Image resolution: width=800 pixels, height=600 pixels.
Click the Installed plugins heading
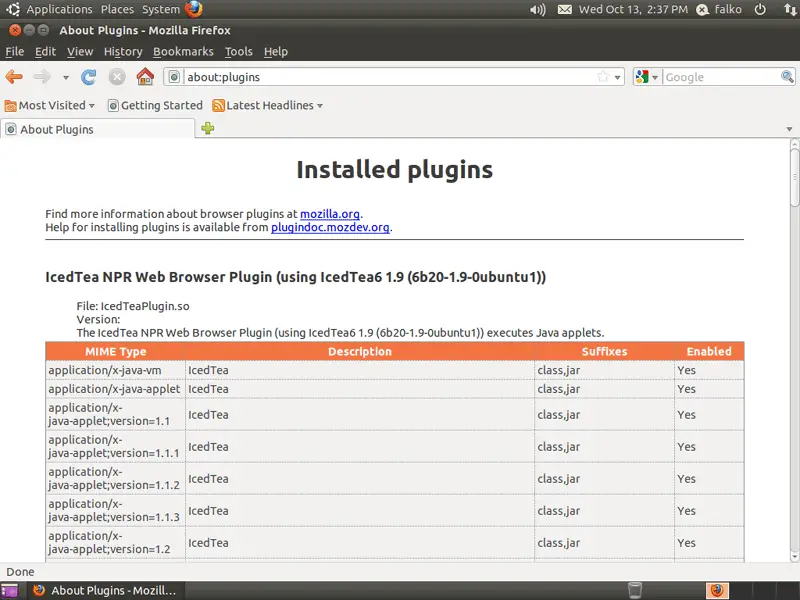[394, 170]
